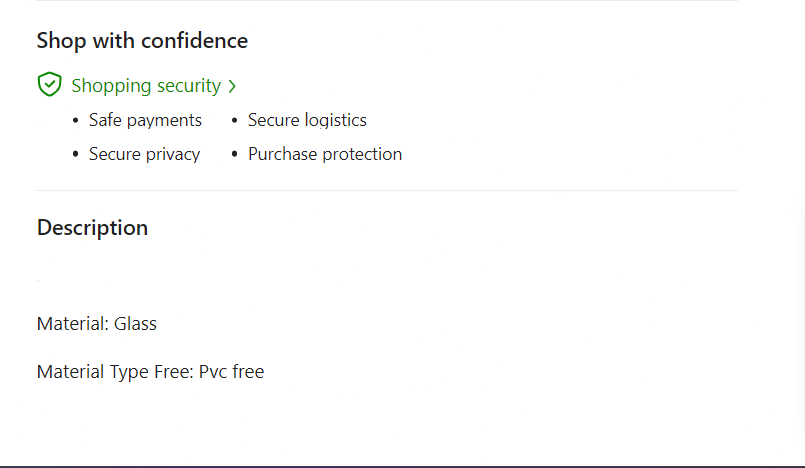
Task: Click the word confidence in the heading
Action: (x=194, y=41)
